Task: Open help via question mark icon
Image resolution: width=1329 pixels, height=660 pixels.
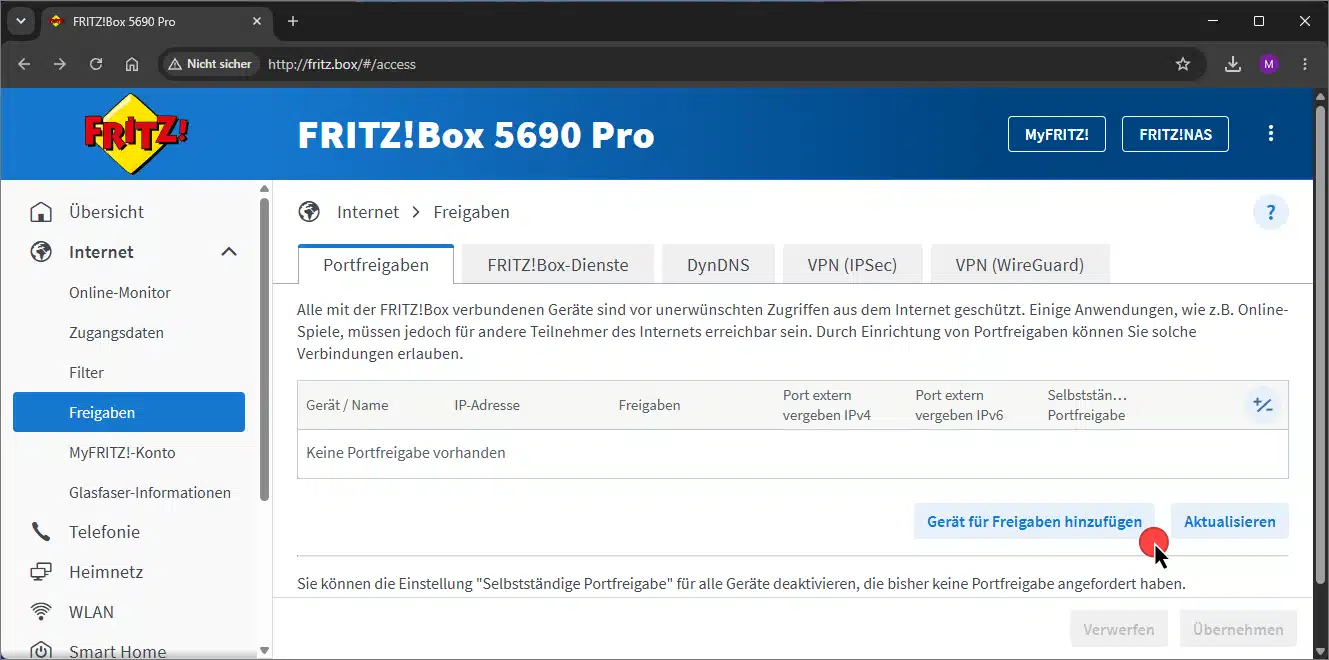Action: 1271,212
